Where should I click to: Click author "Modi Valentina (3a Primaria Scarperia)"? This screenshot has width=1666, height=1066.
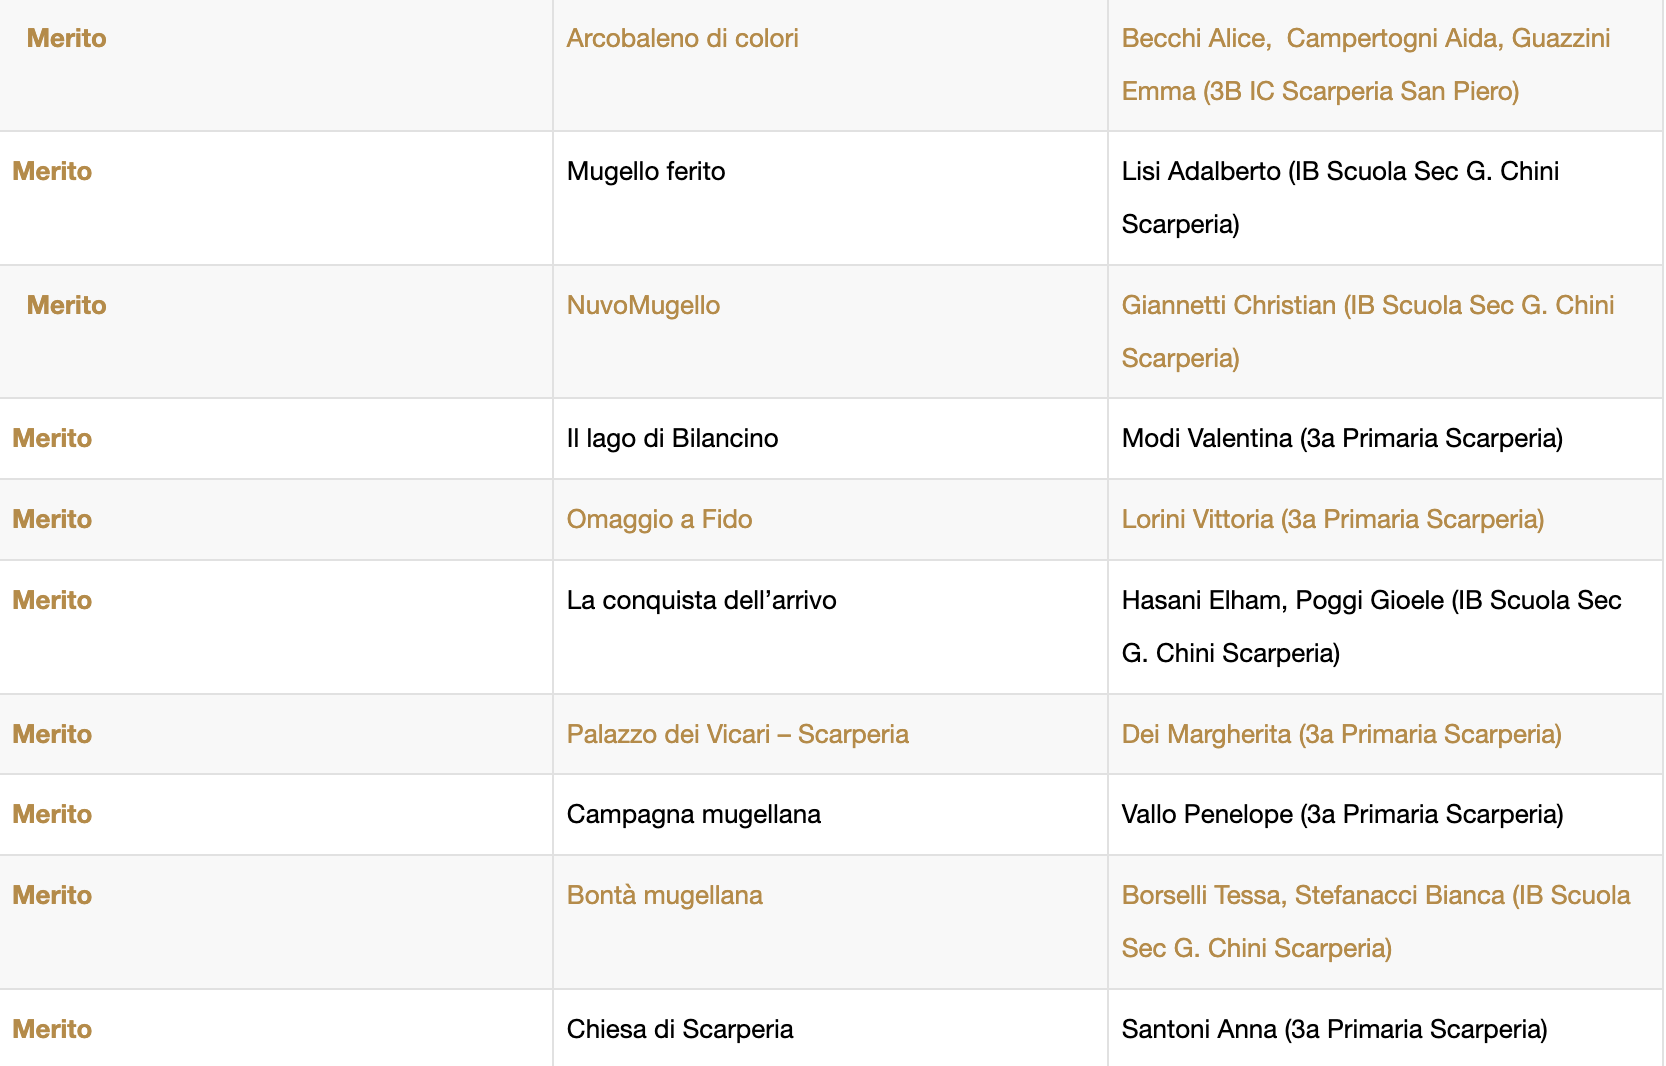[x=1341, y=439]
